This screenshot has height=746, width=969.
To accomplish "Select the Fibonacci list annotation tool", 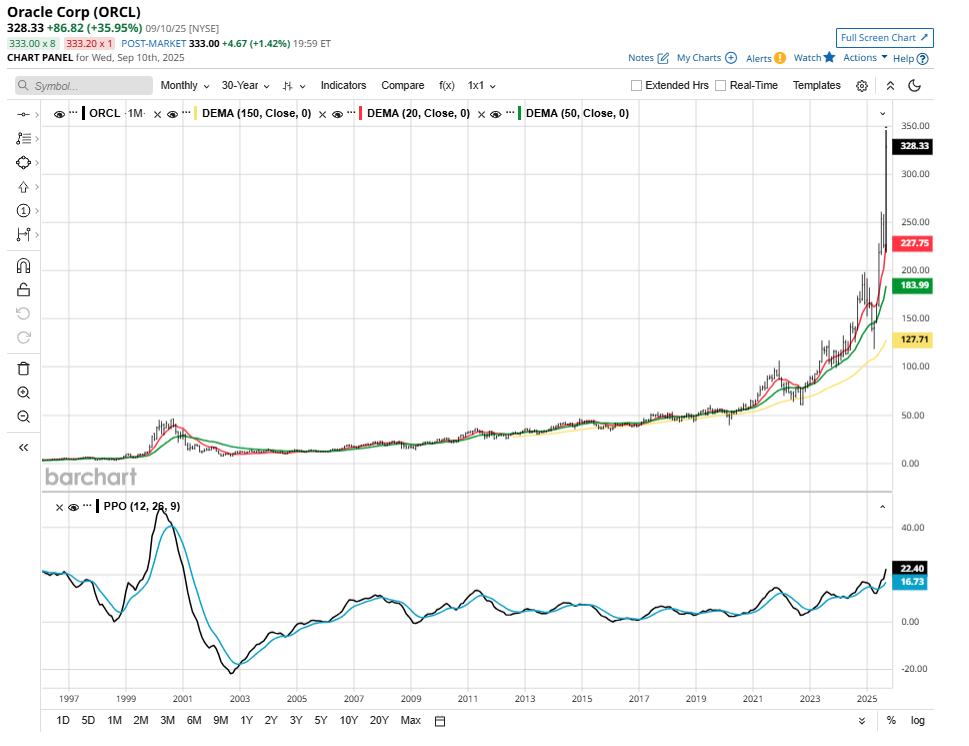I will click(23, 138).
